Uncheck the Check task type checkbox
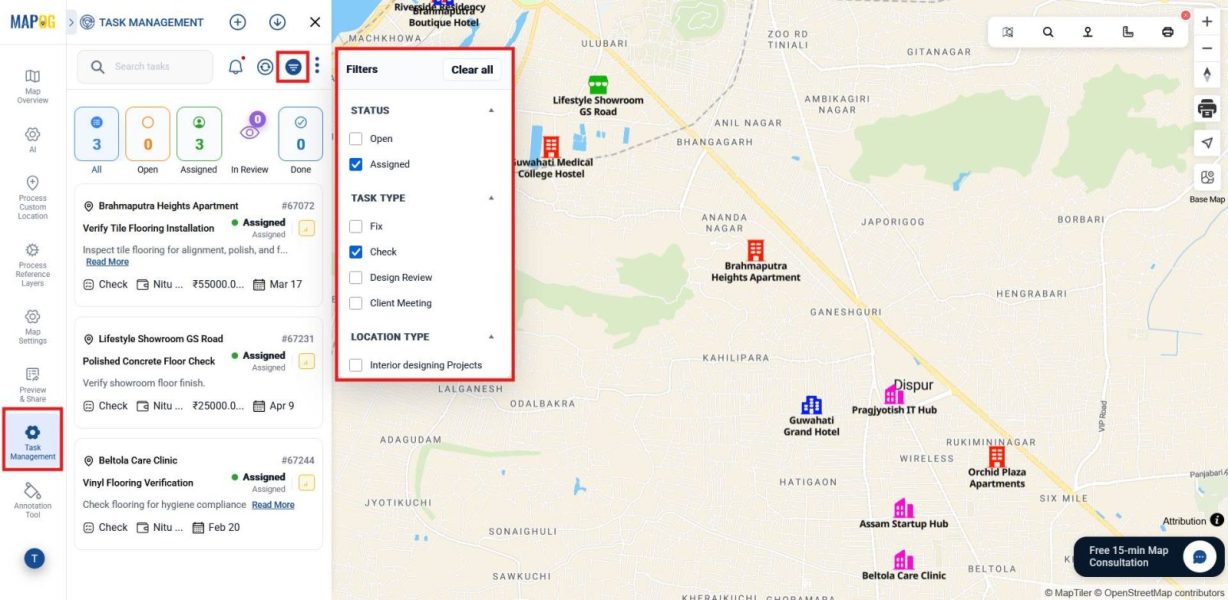Viewport: 1228px width, 600px height. click(355, 252)
